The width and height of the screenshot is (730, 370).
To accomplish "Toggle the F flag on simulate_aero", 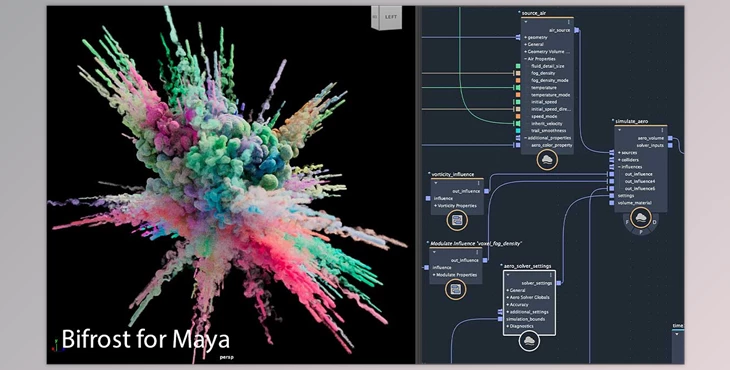I will pos(628,223).
